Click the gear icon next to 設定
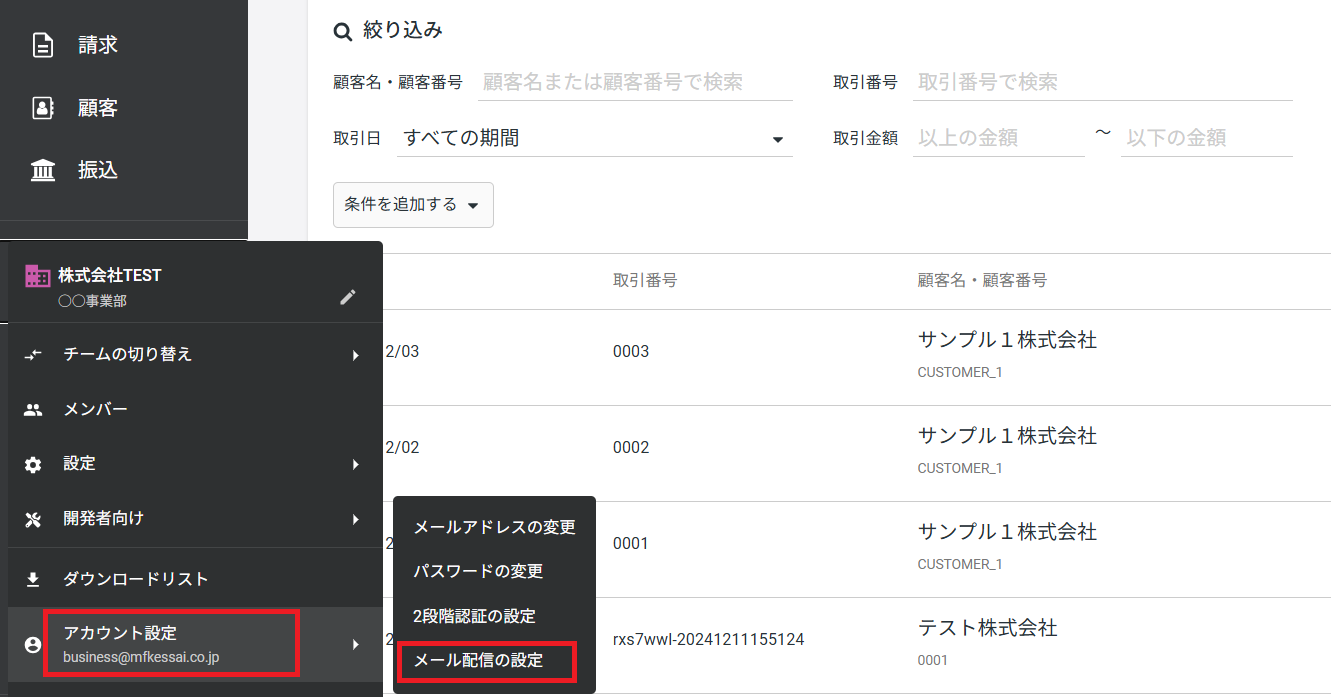Image resolution: width=1331 pixels, height=697 pixels. (x=33, y=465)
